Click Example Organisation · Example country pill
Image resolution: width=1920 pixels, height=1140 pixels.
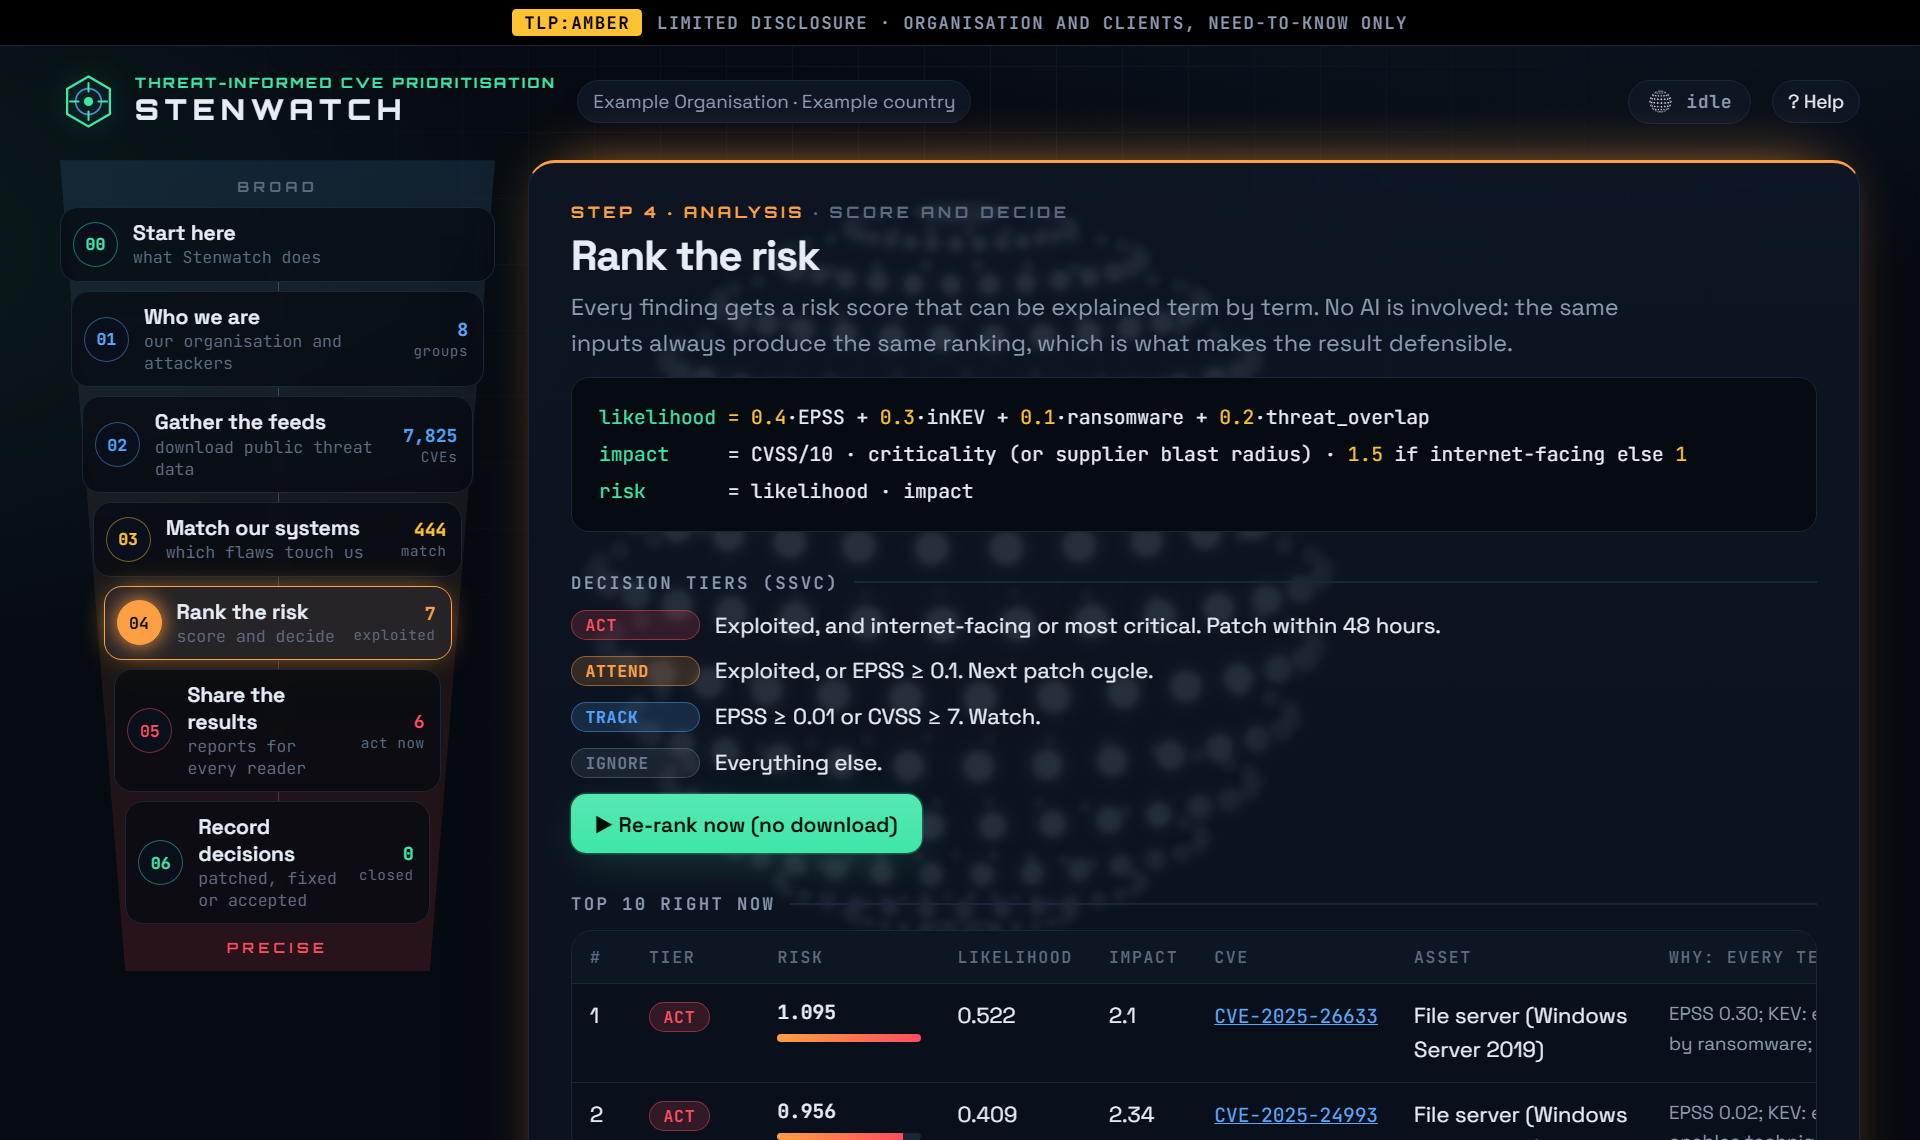coord(773,102)
